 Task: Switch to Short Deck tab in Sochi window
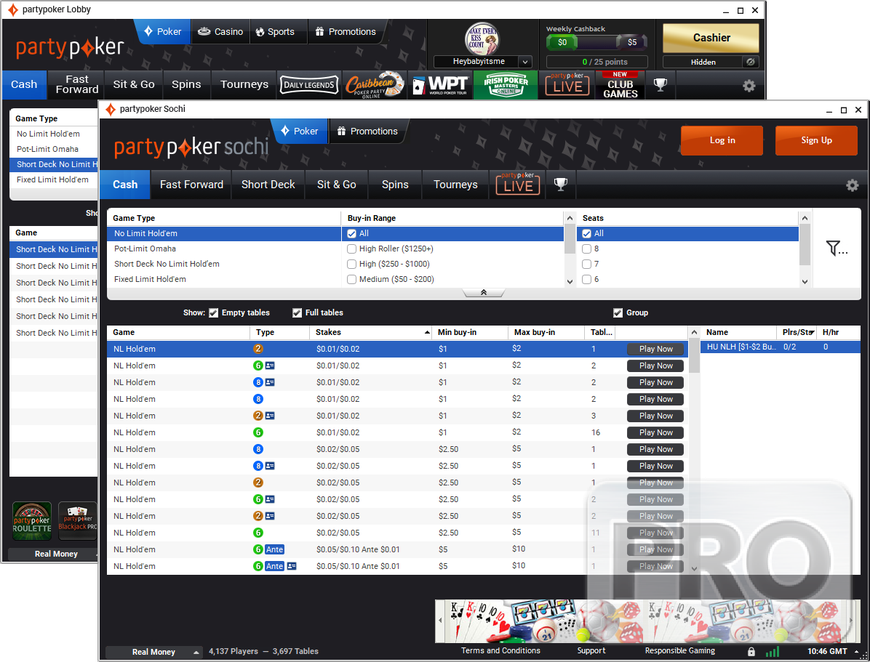(268, 184)
